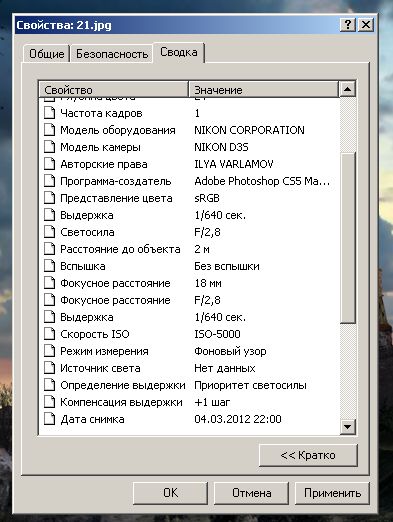Click the question mark help button
The width and height of the screenshot is (393, 522).
pyautogui.click(x=348, y=25)
